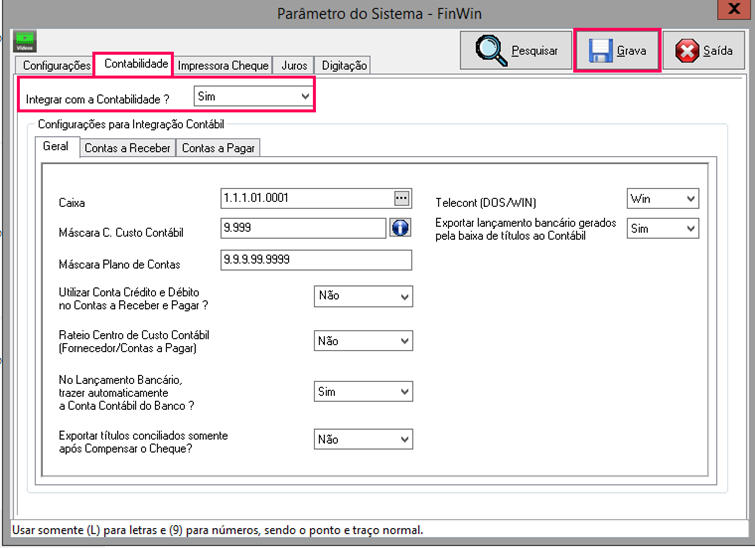The height and width of the screenshot is (548, 755).
Task: Switch to the Configurações tab
Action: point(56,65)
